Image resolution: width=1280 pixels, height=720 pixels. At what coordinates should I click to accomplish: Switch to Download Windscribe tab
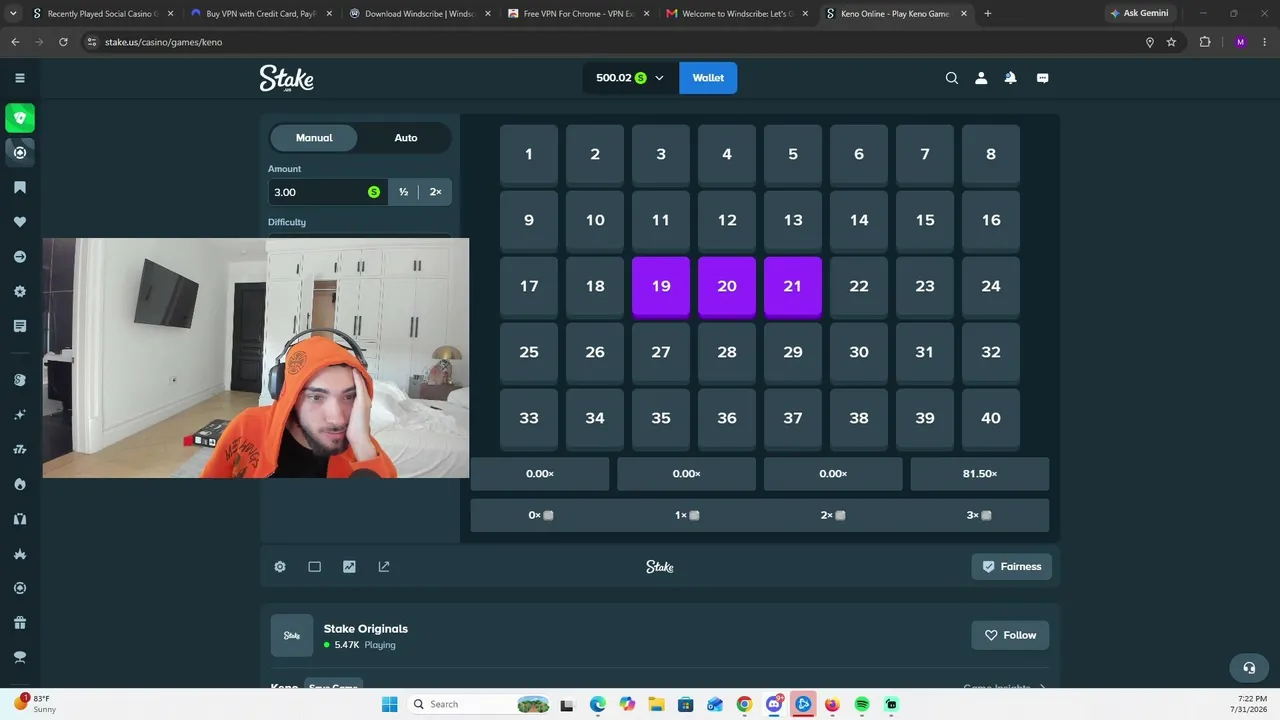(421, 14)
